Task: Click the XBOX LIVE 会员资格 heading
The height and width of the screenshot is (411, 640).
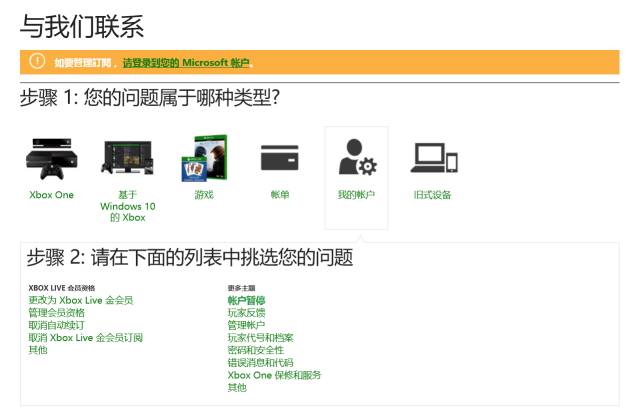Action: point(62,288)
